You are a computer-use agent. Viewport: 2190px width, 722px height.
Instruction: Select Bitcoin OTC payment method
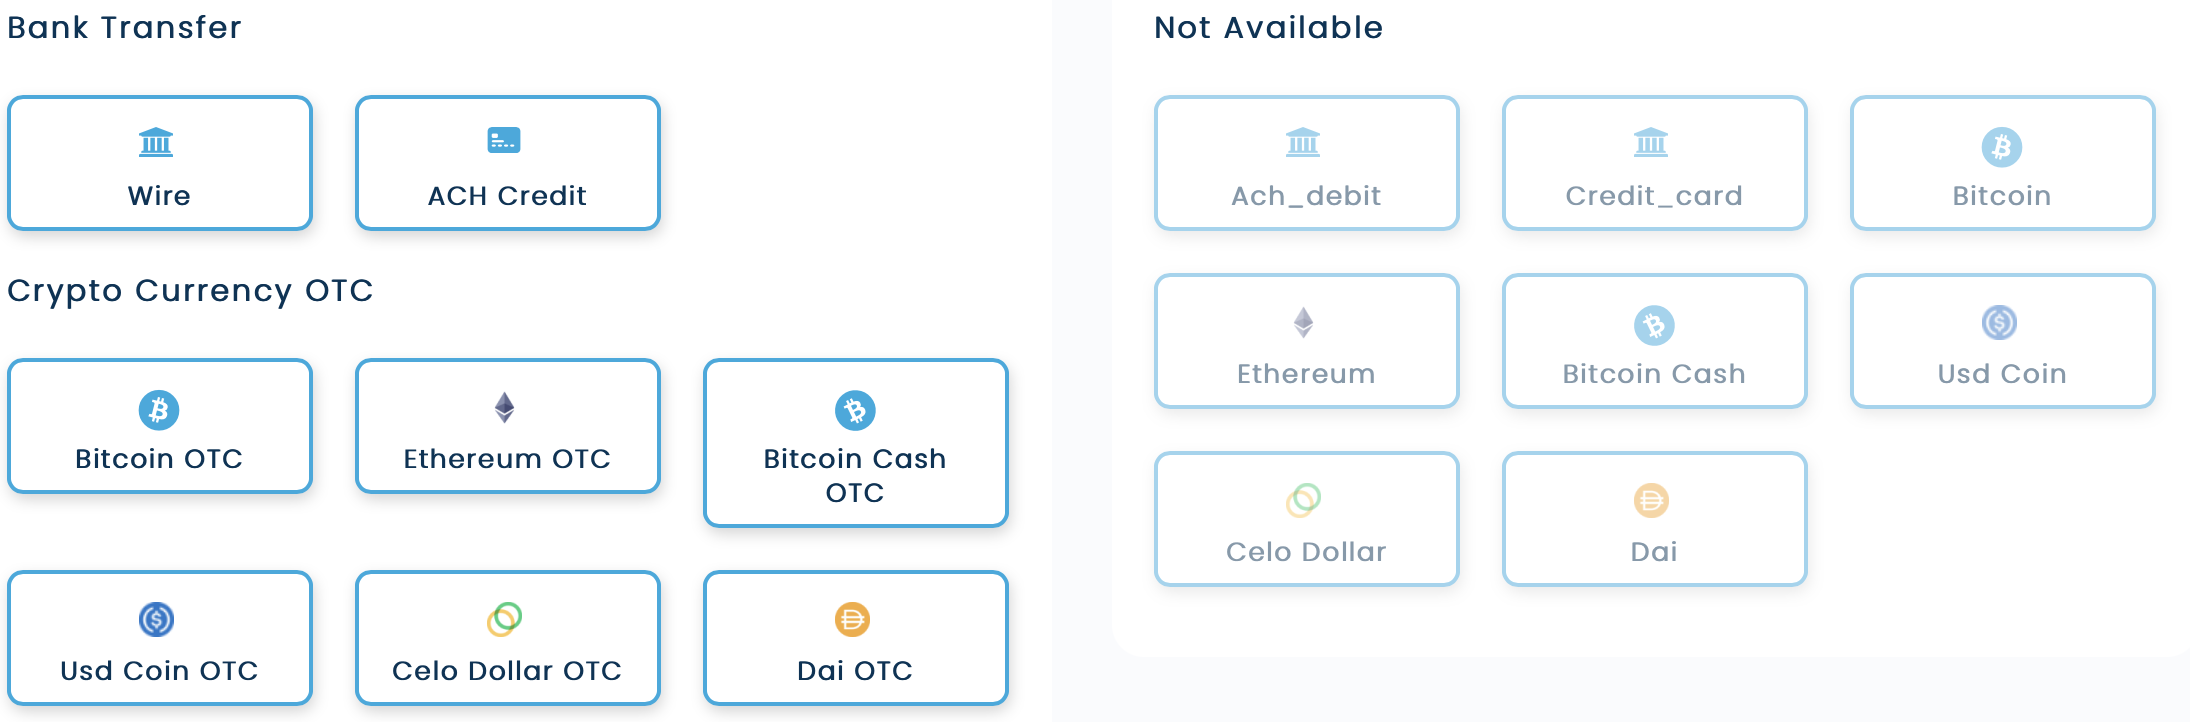pos(160,426)
